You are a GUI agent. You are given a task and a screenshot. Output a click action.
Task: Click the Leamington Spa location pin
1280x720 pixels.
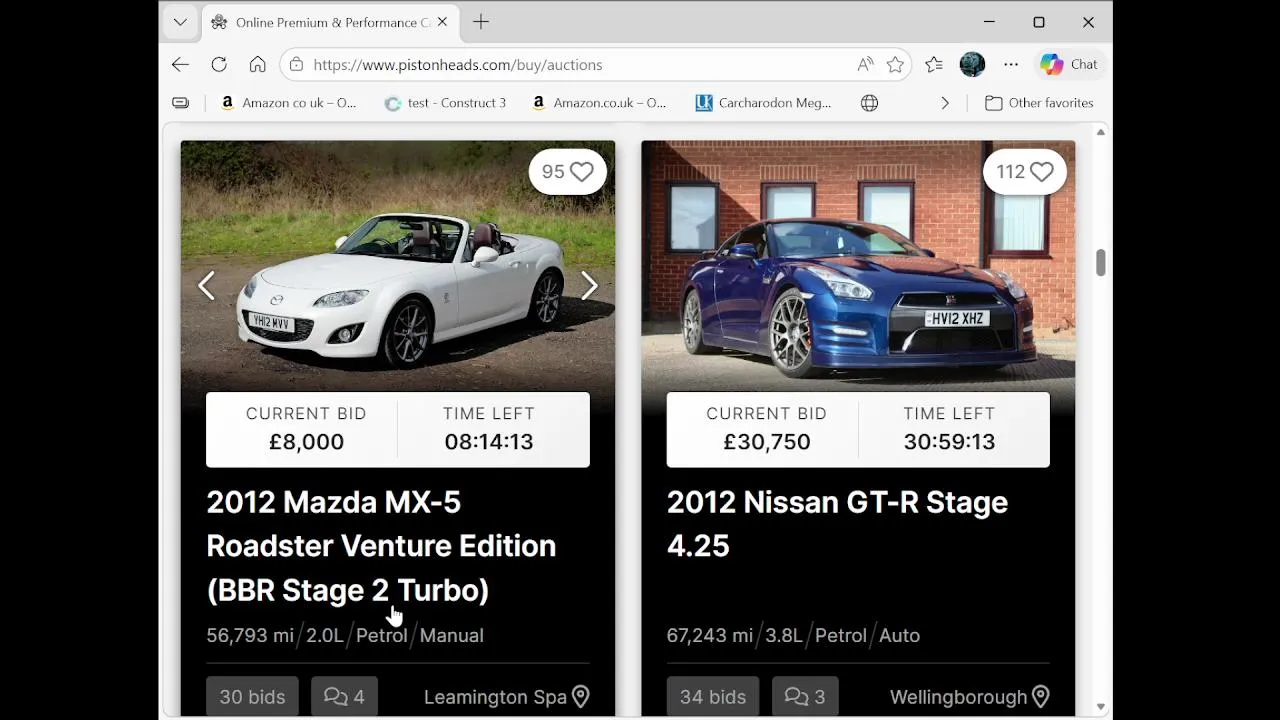click(x=580, y=697)
